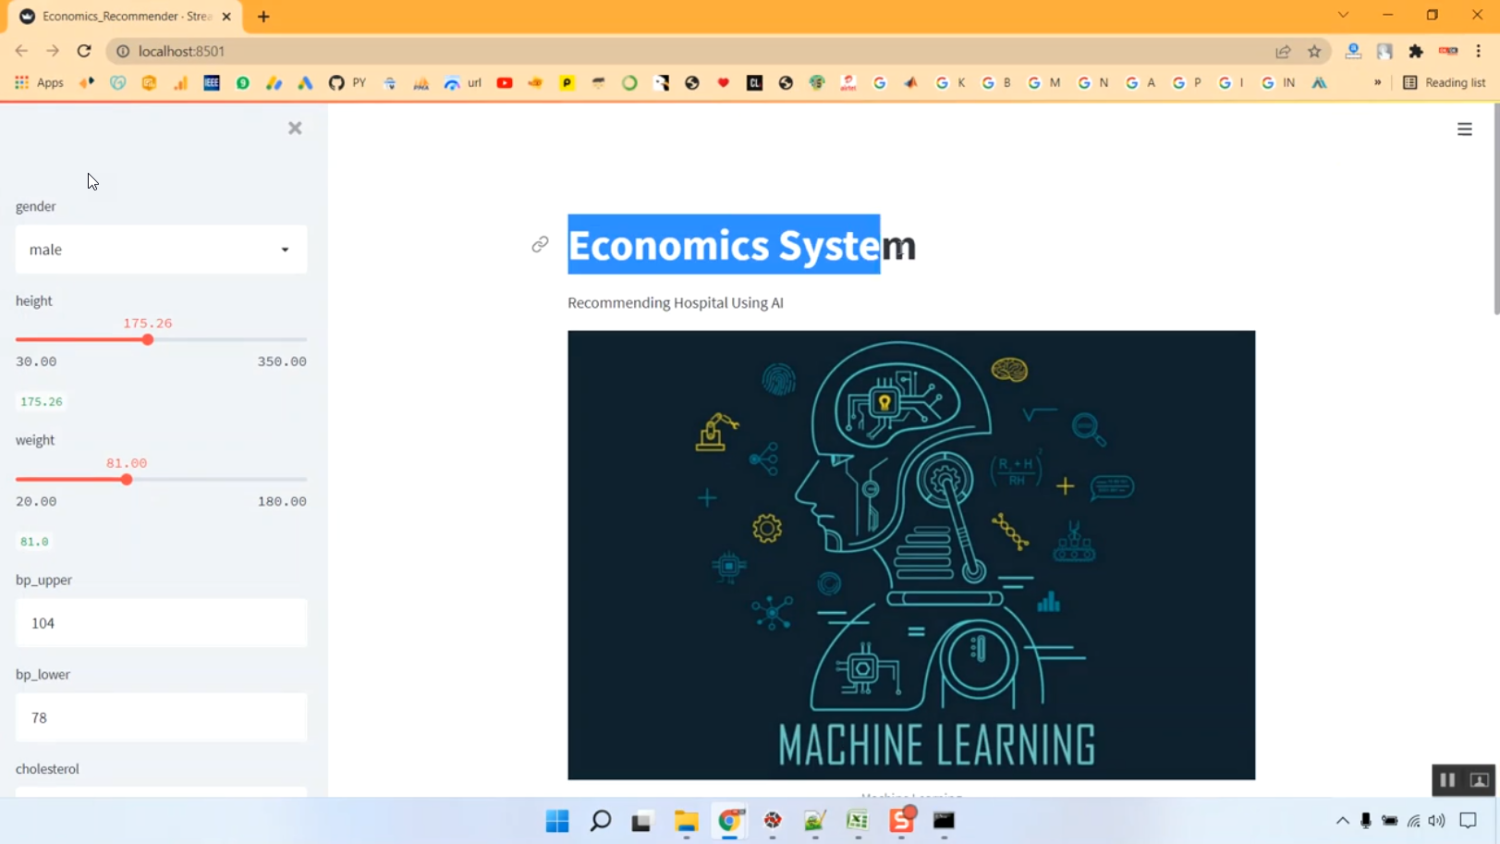Click the address bar showing localhost:8501
Viewport: 1500px width, 844px height.
tap(690, 51)
